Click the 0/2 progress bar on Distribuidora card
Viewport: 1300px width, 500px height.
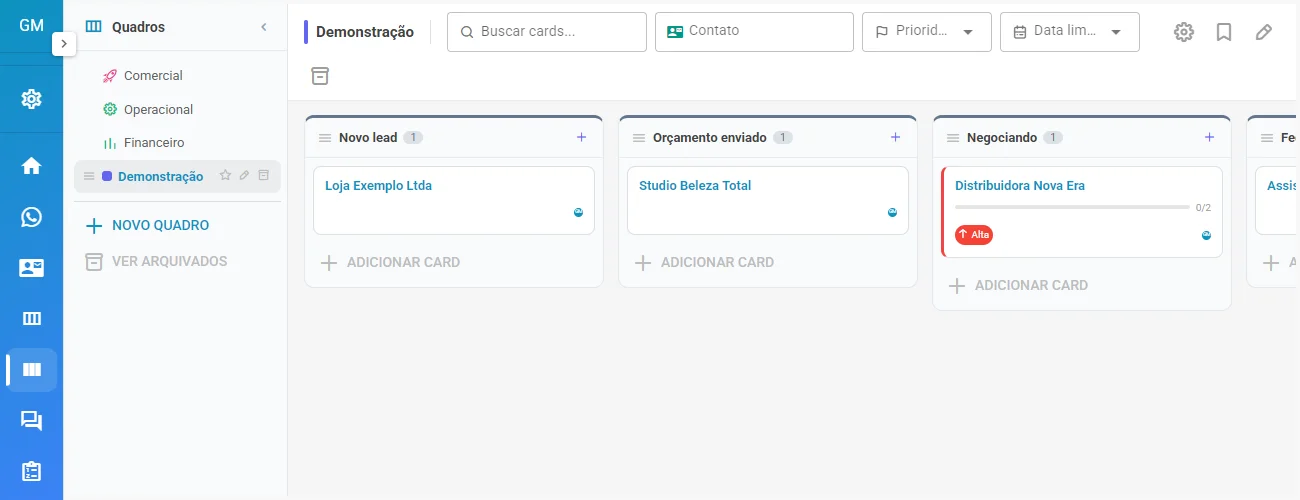click(1072, 207)
